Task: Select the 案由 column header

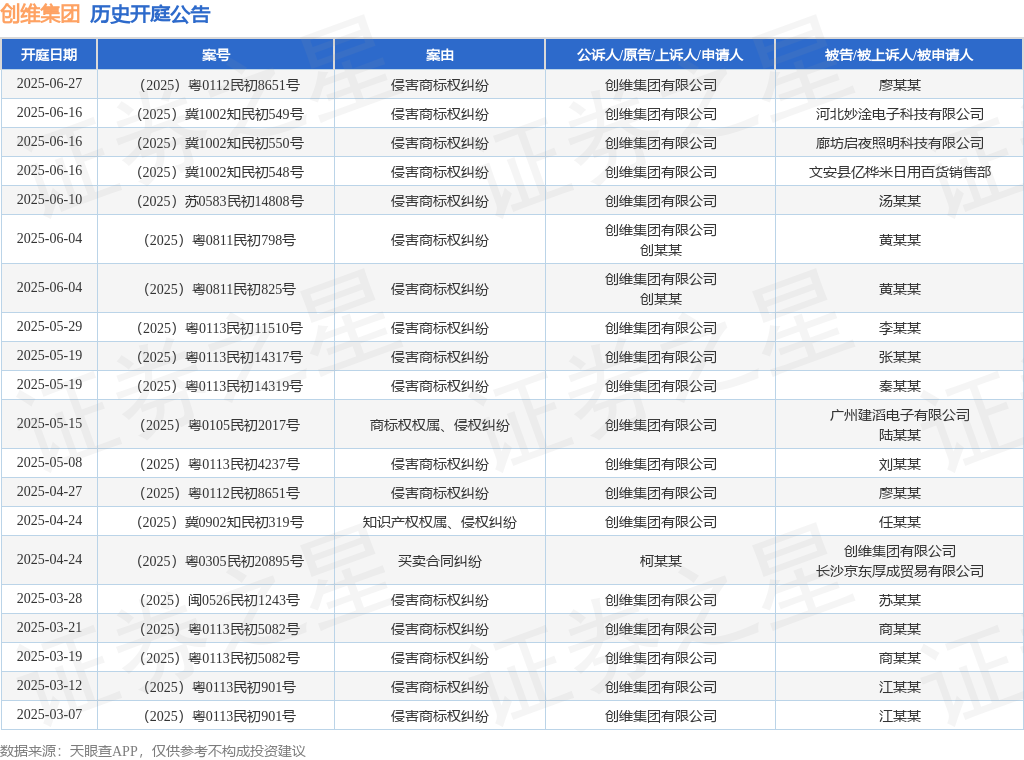Action: [440, 55]
